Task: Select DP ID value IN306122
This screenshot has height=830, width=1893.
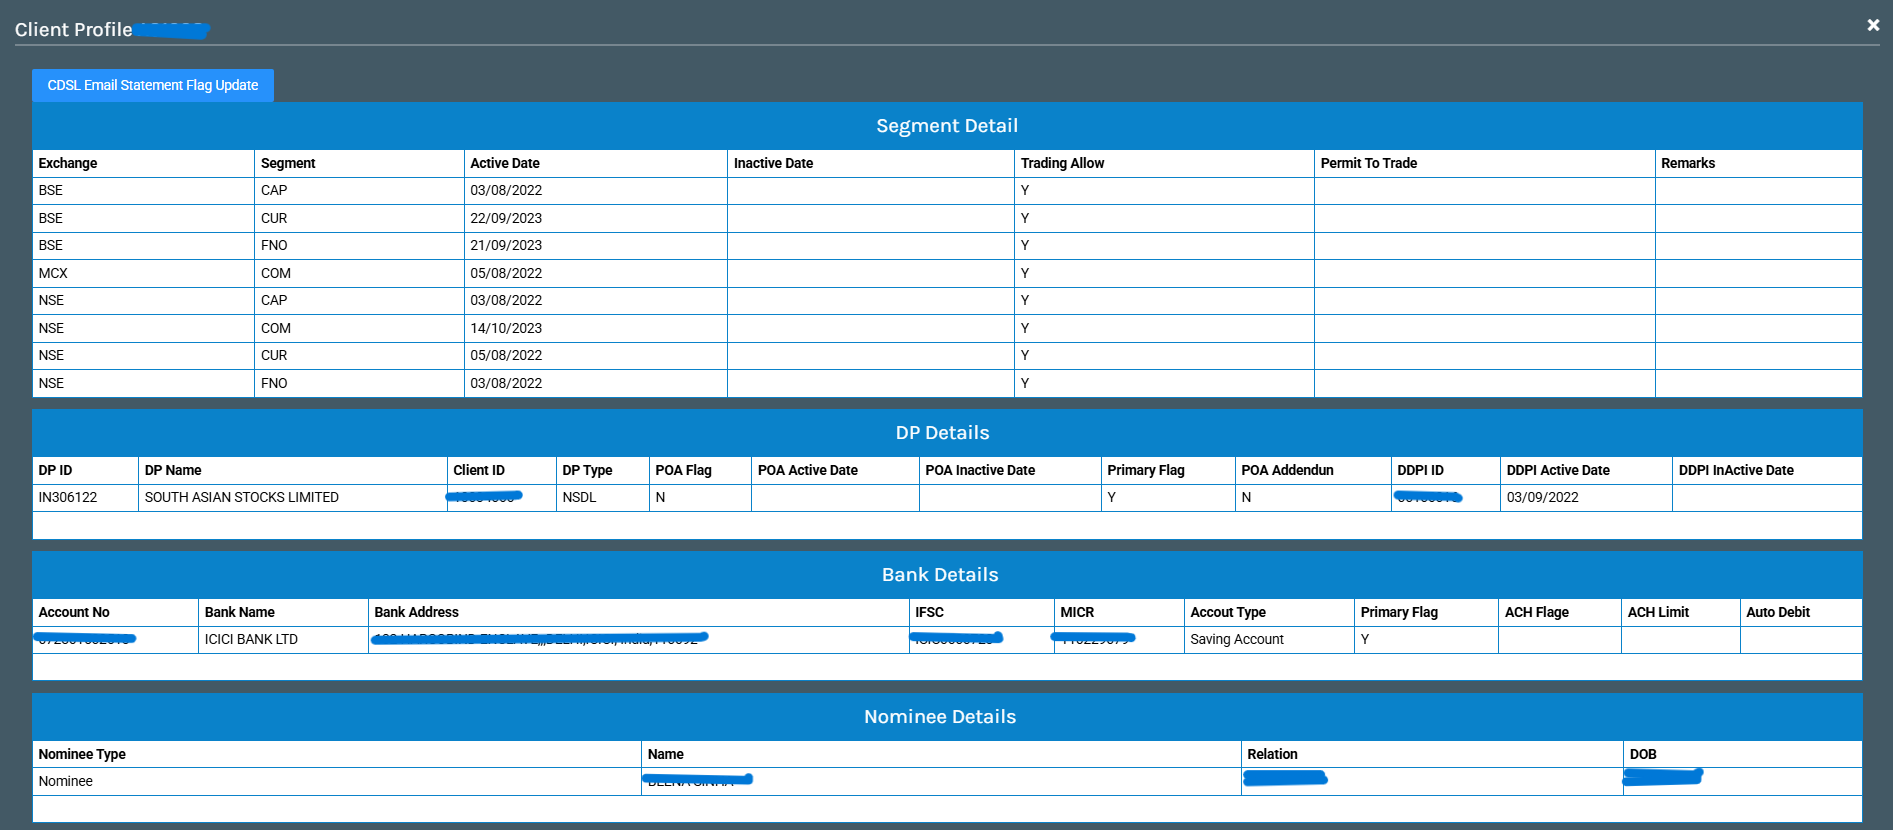Action: 68,497
